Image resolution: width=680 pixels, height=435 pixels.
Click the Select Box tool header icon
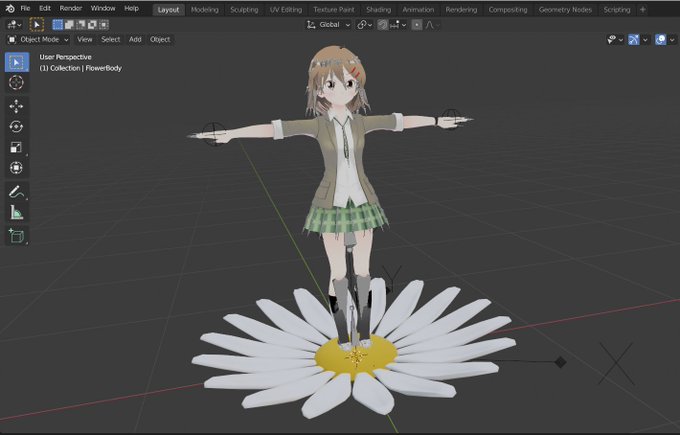(x=36, y=25)
